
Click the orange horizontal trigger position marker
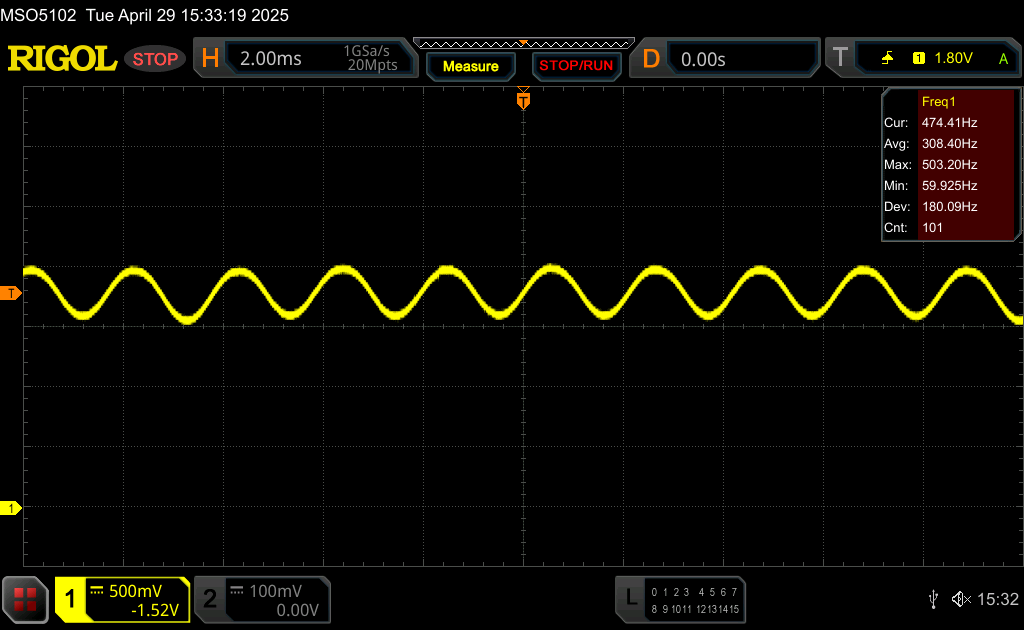coord(522,99)
